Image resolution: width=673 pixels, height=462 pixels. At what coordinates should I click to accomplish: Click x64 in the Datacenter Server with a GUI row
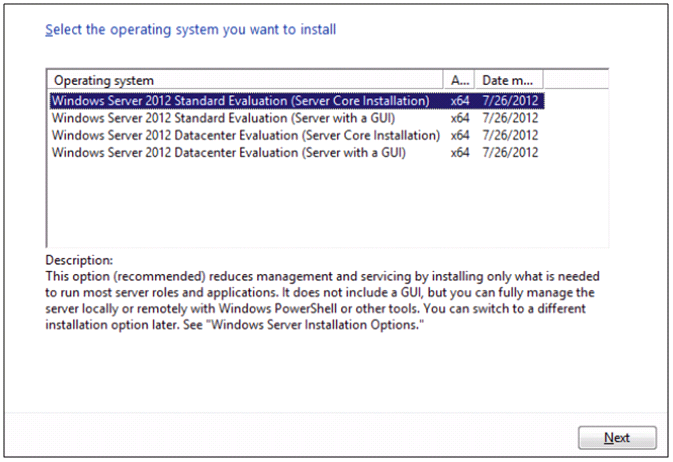pos(460,153)
